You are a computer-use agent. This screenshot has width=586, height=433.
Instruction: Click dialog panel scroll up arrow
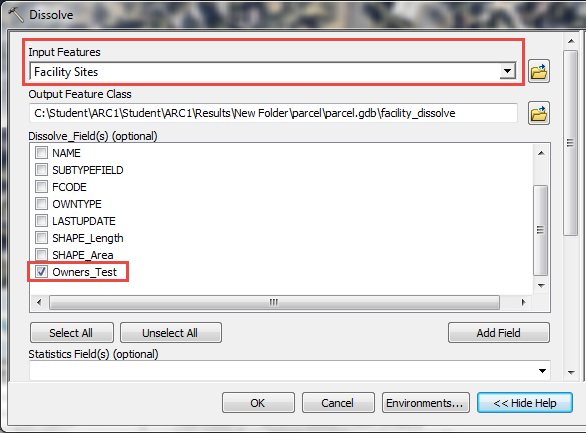coord(571,41)
